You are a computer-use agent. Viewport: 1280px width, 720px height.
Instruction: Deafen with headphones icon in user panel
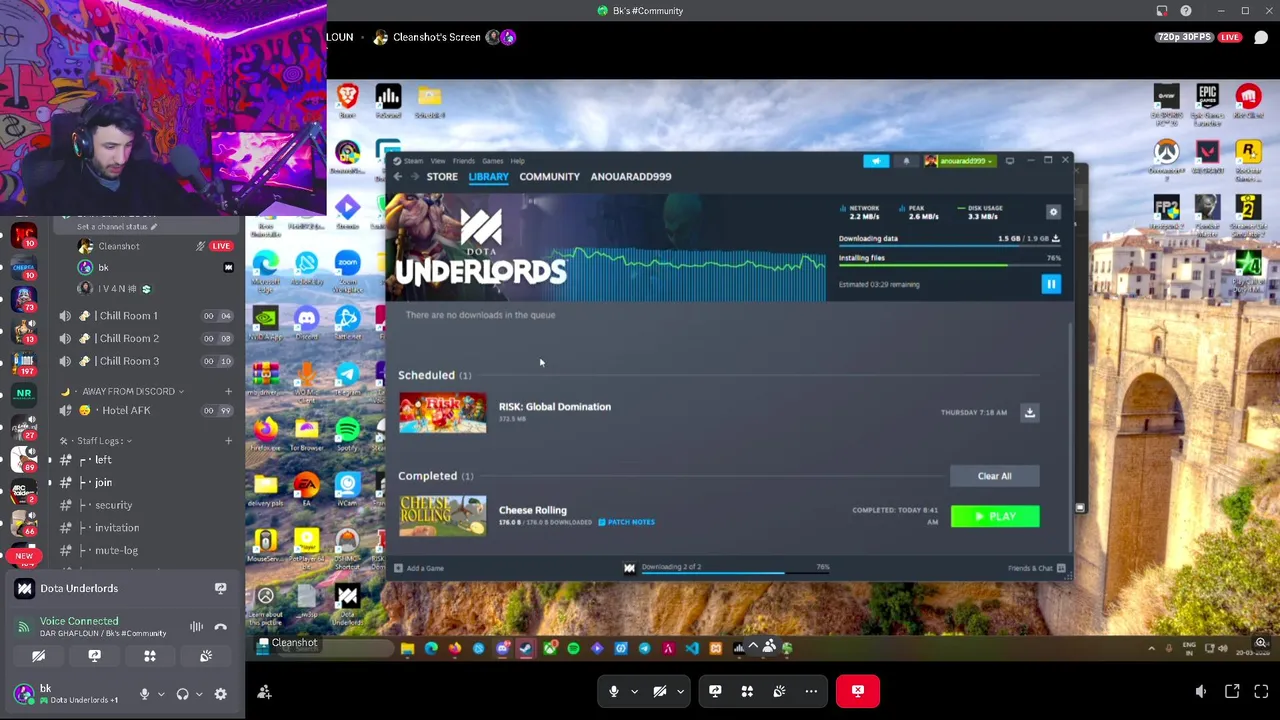pos(182,694)
